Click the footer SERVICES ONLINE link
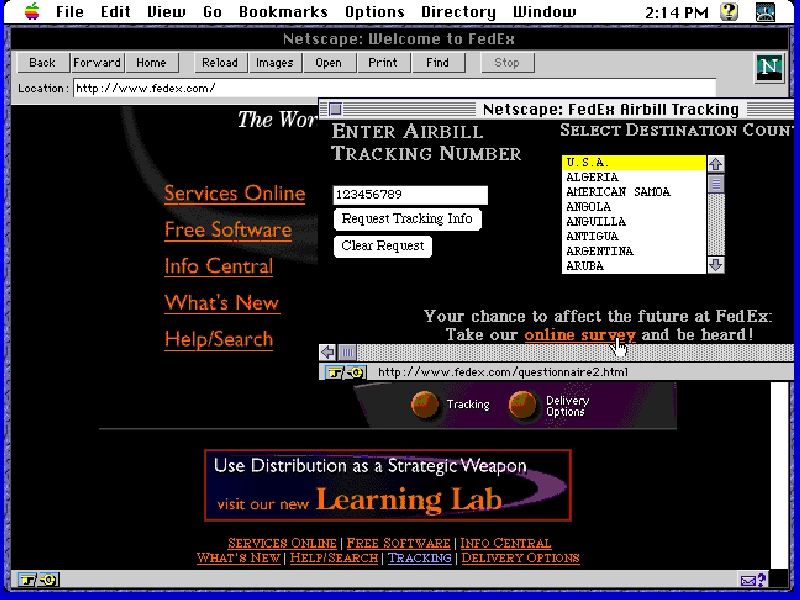 (x=282, y=543)
